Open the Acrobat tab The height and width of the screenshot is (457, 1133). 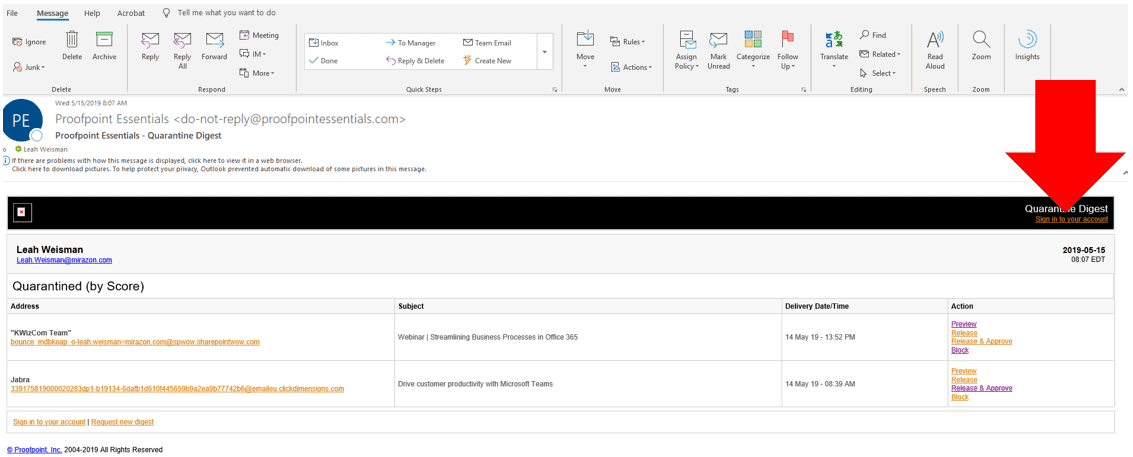tap(130, 13)
